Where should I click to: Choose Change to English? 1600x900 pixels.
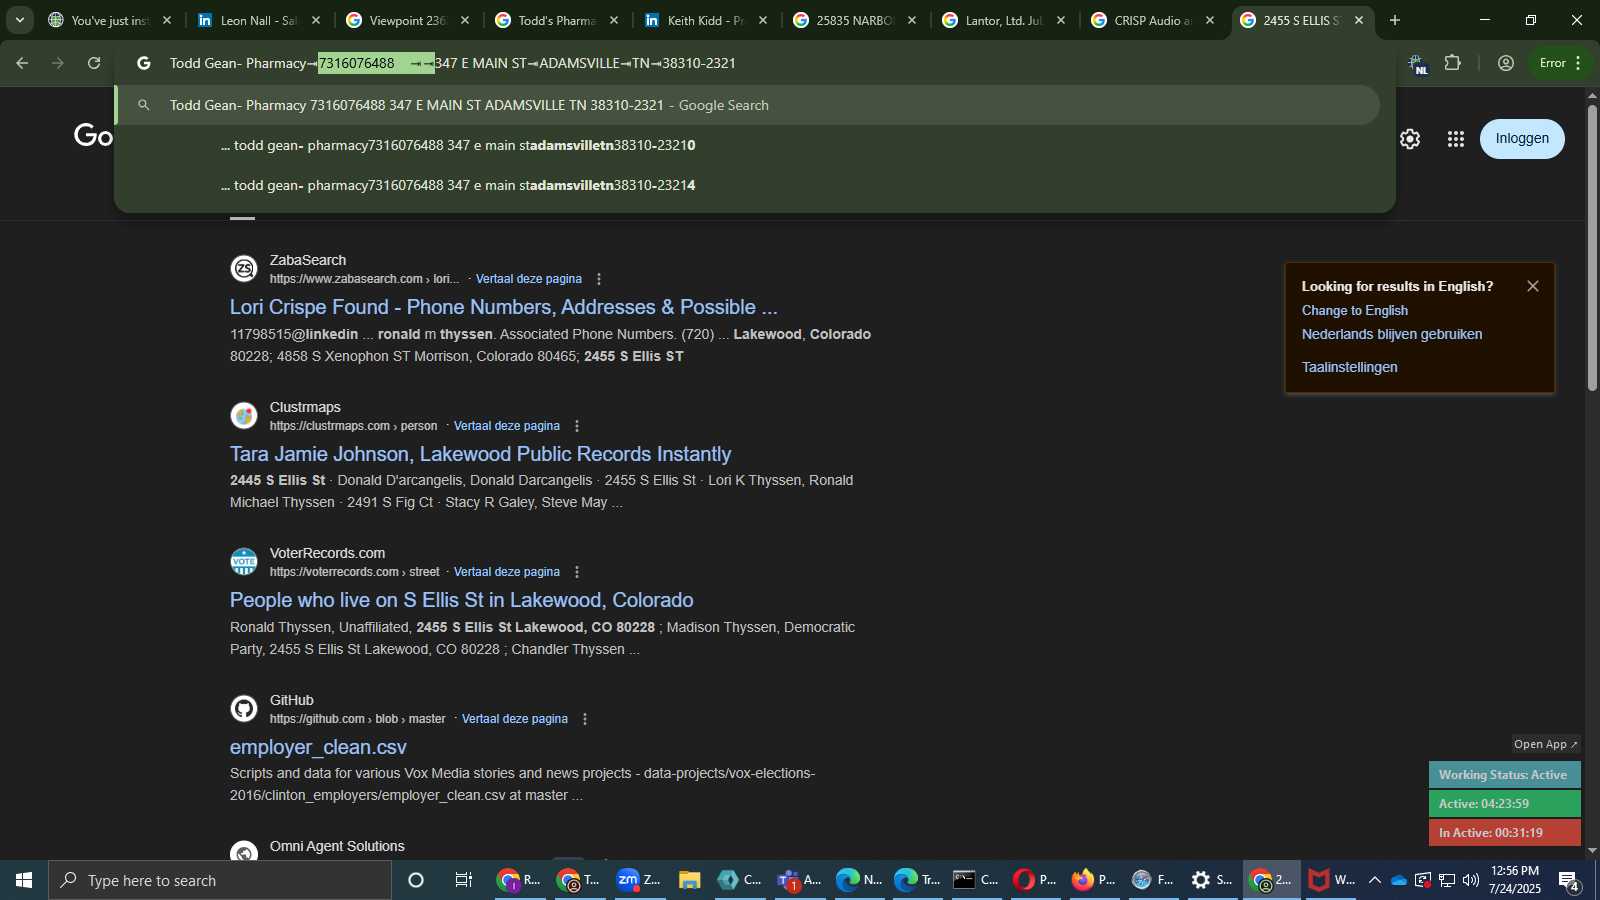click(1354, 311)
